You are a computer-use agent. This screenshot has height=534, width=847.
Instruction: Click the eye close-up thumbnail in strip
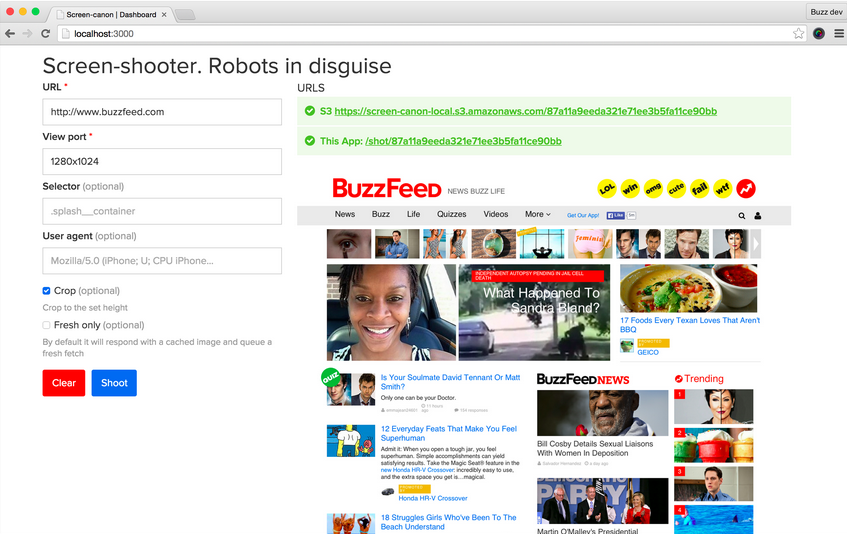(x=349, y=244)
